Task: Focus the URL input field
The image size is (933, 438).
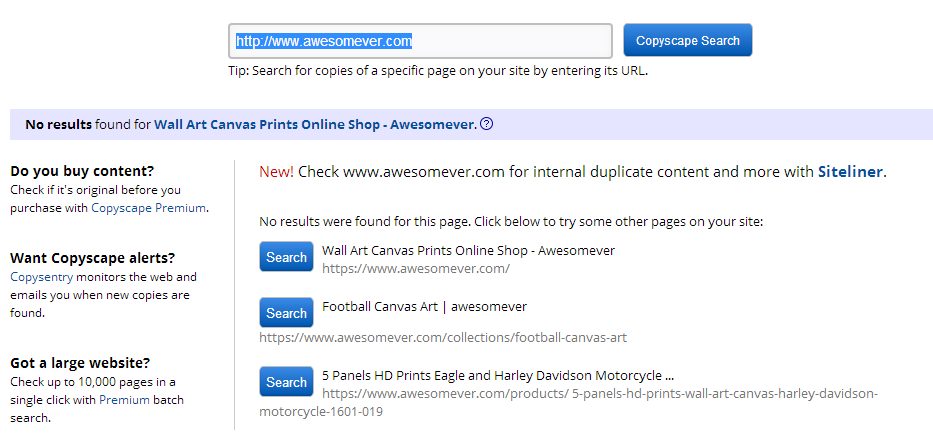Action: coord(420,41)
